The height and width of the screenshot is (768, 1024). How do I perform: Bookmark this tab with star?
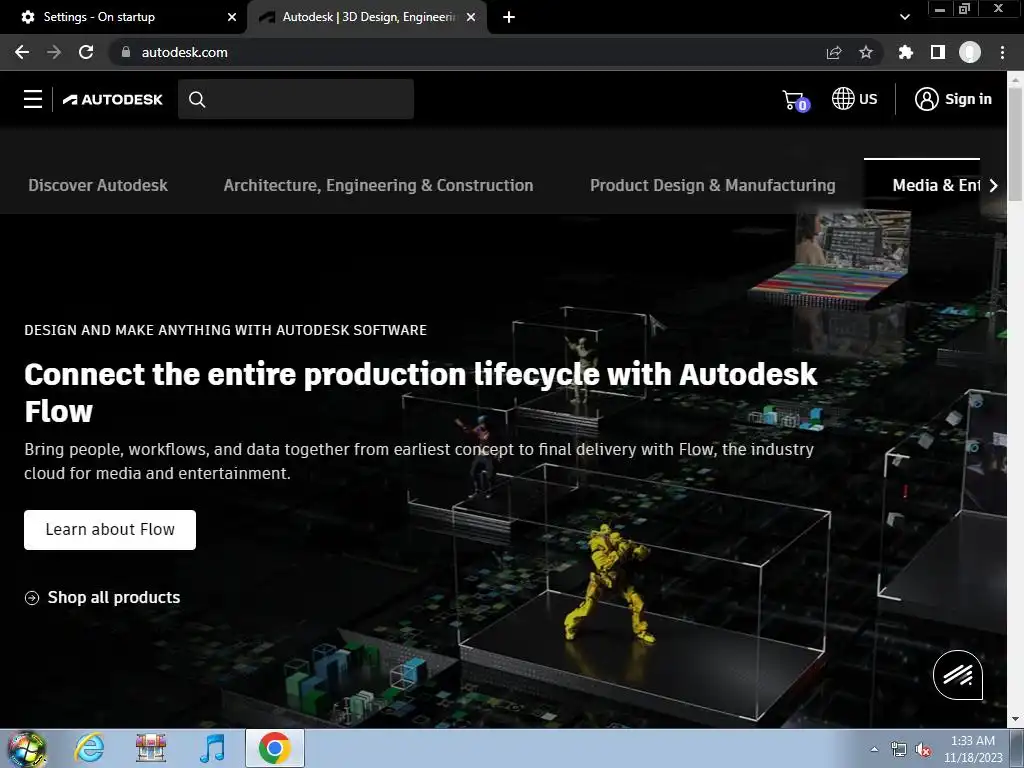866,52
